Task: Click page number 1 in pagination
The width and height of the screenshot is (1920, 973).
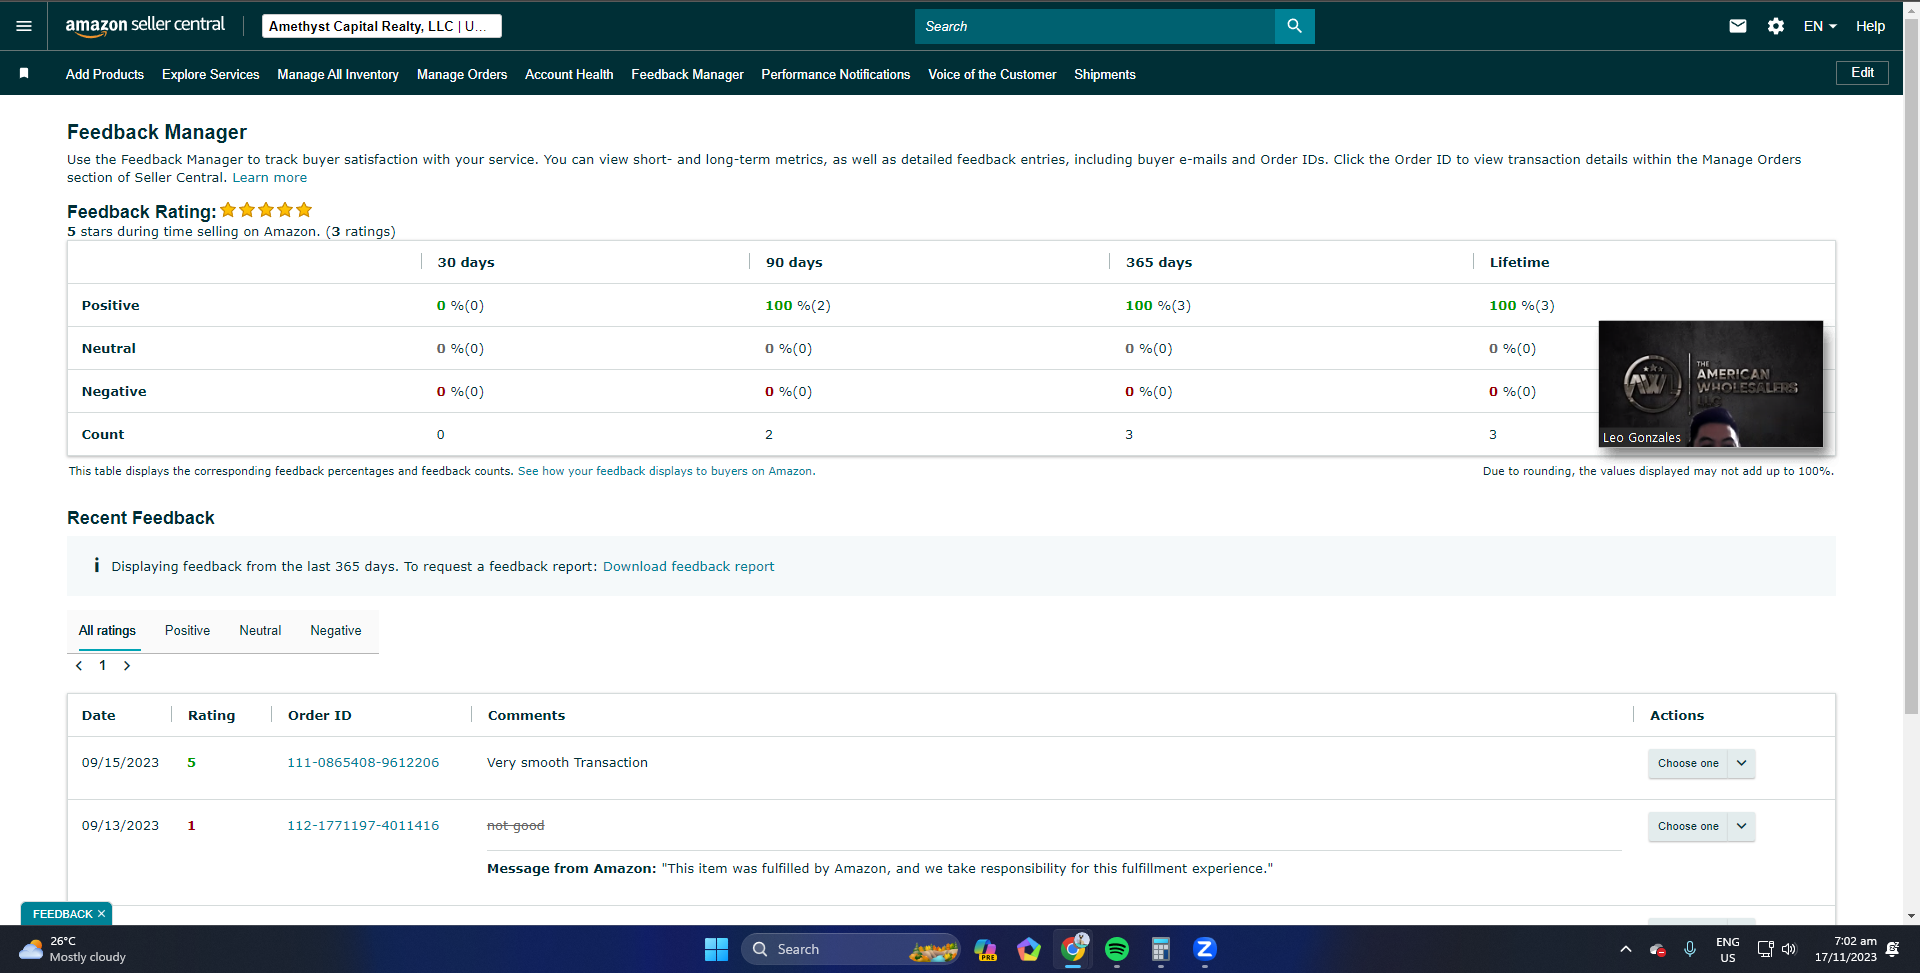Action: coord(102,666)
